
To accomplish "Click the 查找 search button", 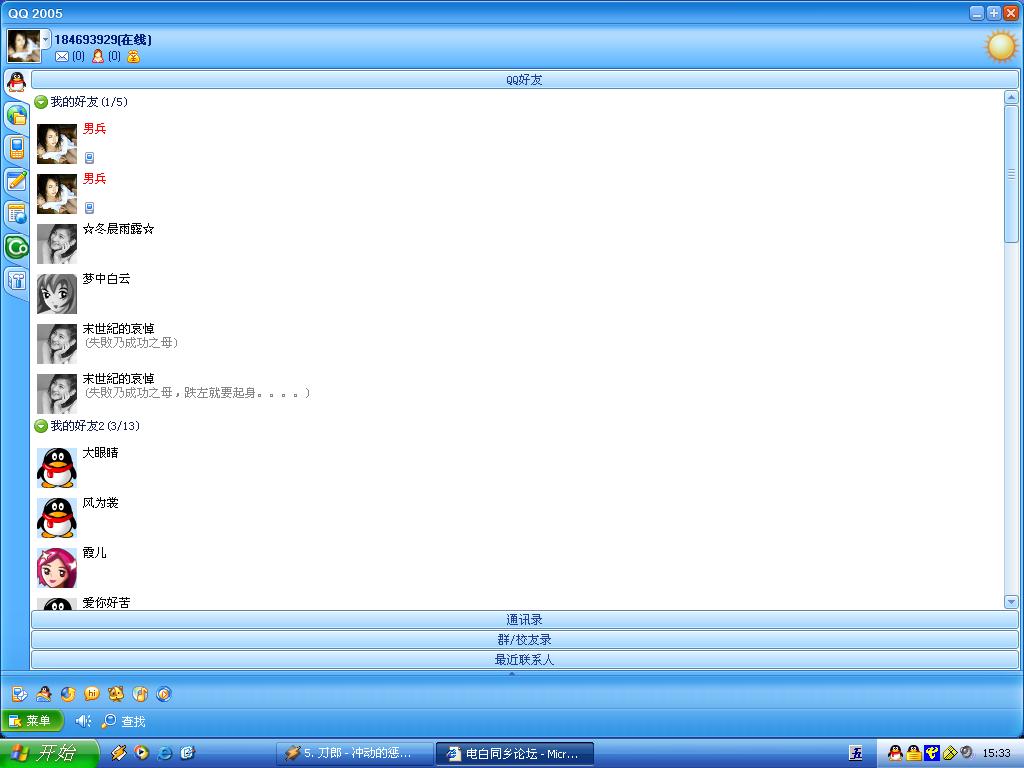I will pos(124,721).
